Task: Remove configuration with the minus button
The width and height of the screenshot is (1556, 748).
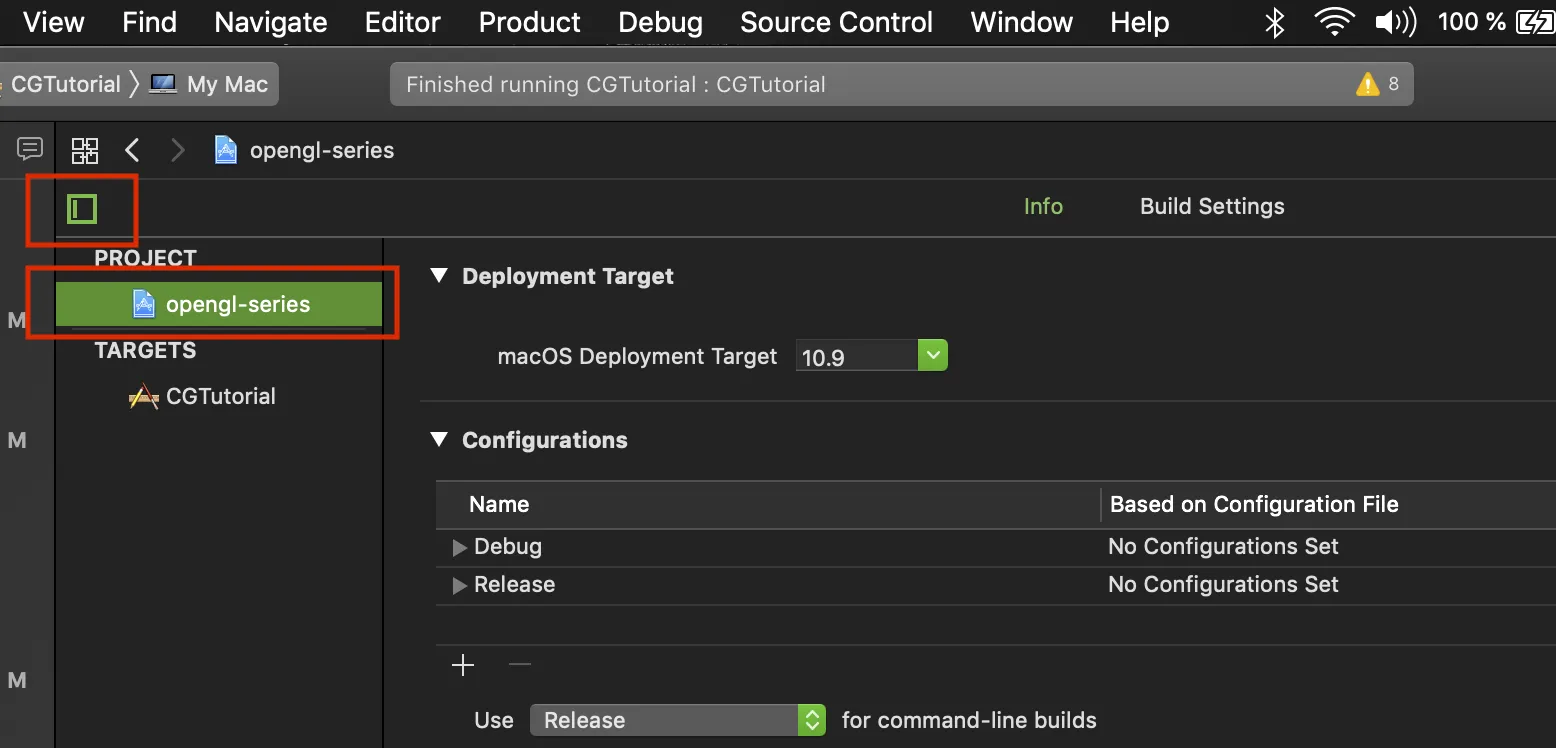Action: [x=520, y=666]
